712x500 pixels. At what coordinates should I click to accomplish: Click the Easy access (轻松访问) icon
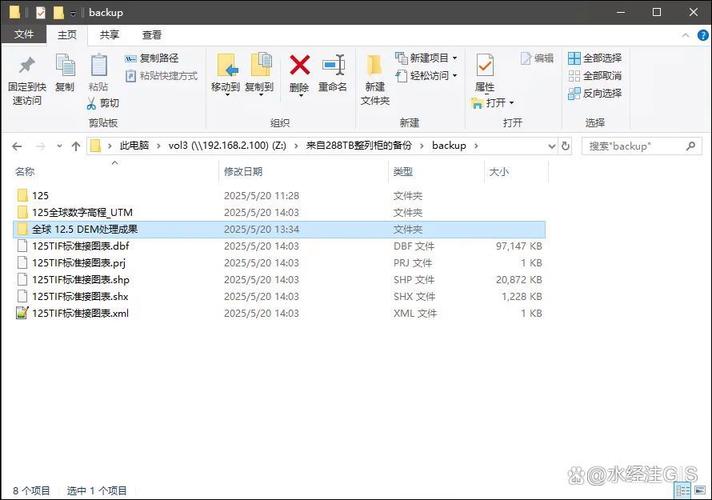pyautogui.click(x=401, y=75)
